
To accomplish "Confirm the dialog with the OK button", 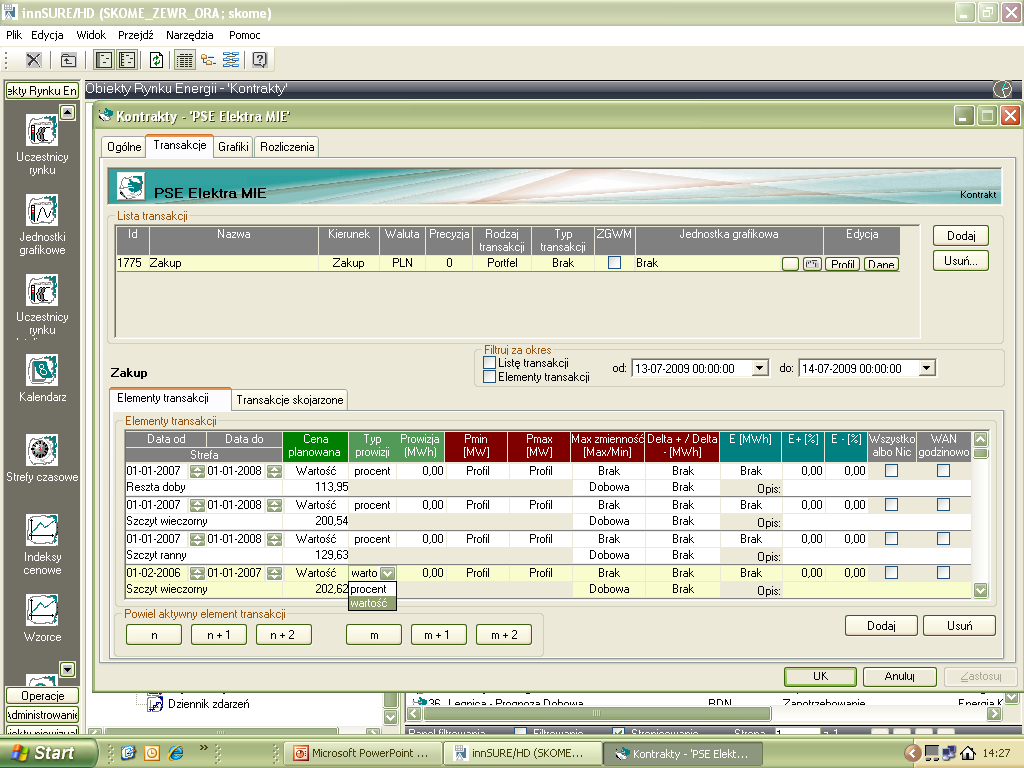I will (x=820, y=676).
